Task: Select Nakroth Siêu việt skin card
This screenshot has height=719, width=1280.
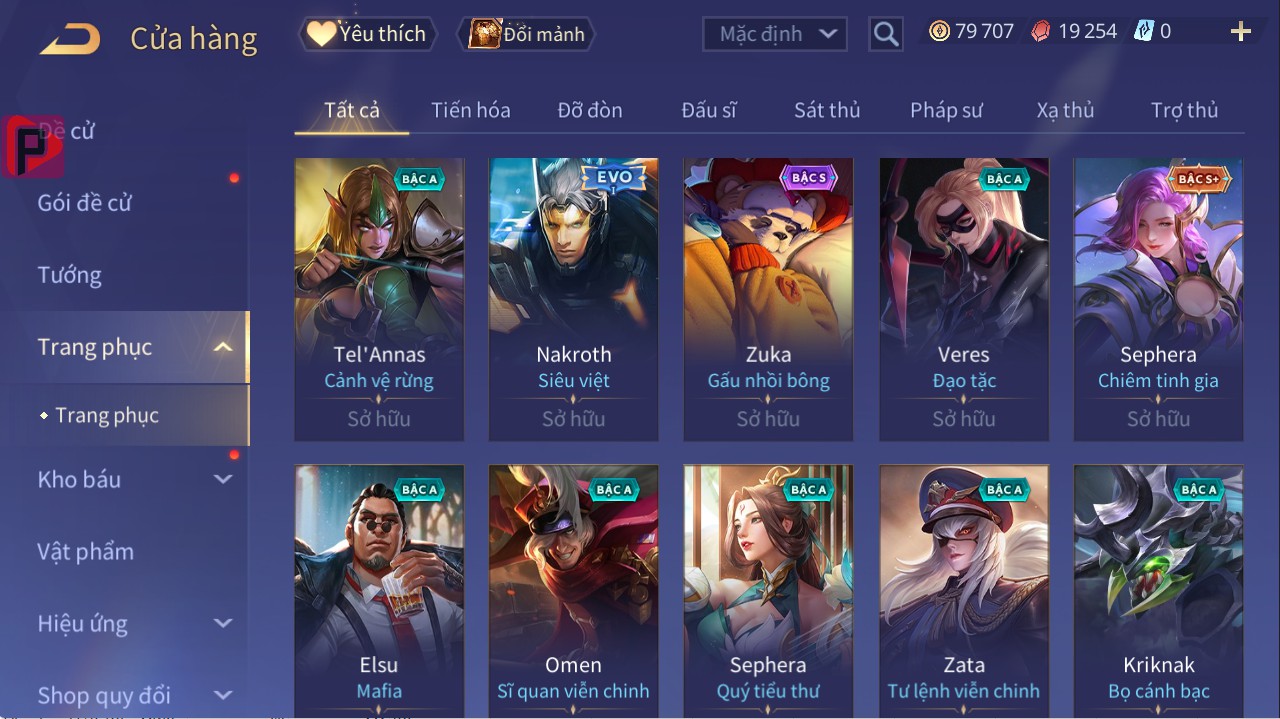Action: (x=574, y=299)
